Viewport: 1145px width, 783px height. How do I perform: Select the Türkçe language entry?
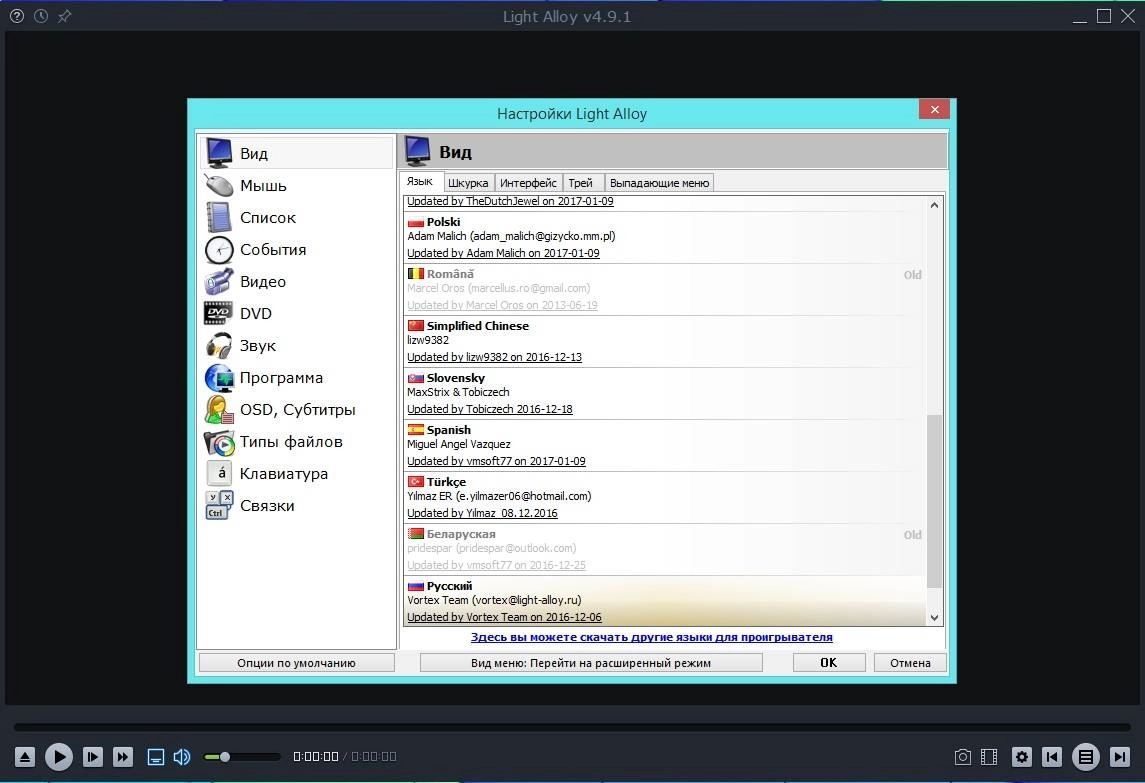coord(665,497)
